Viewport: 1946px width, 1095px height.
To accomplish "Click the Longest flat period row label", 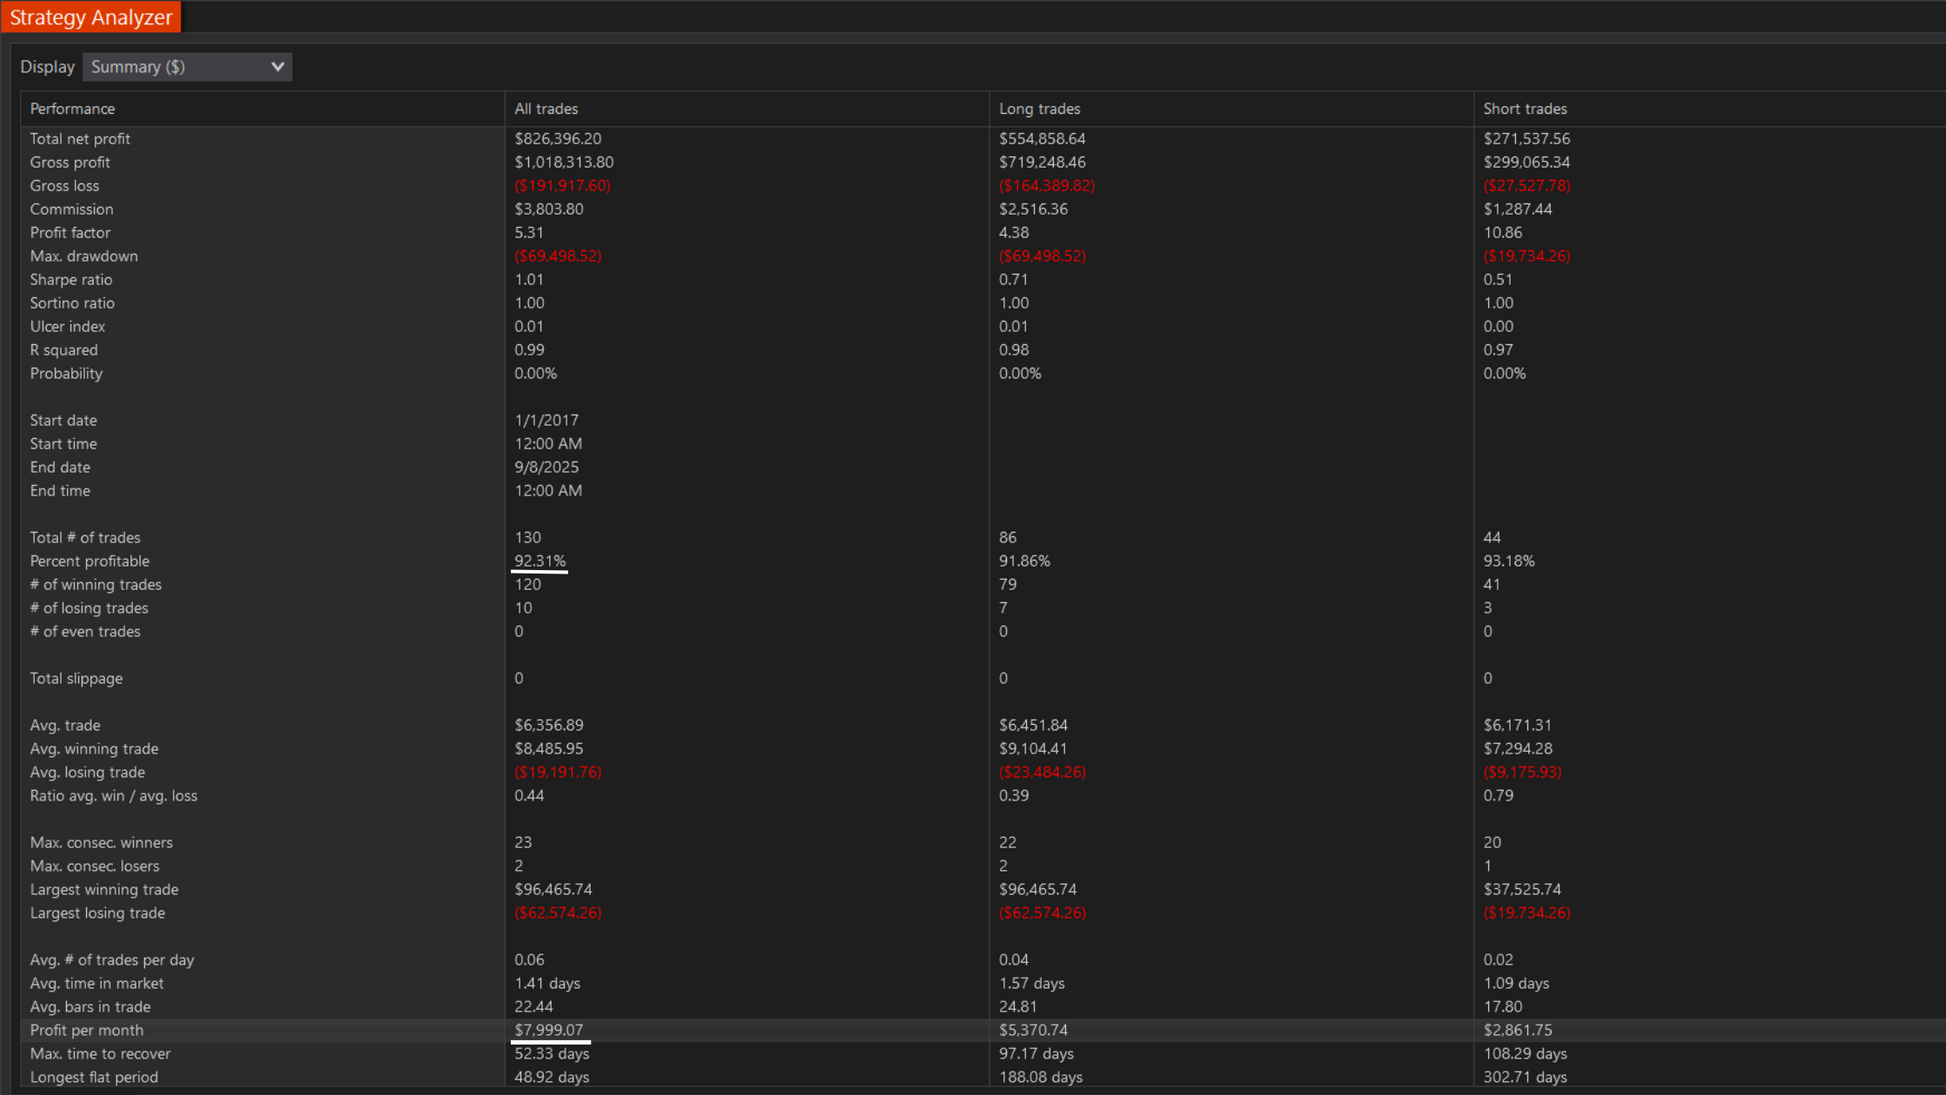I will coord(94,1077).
